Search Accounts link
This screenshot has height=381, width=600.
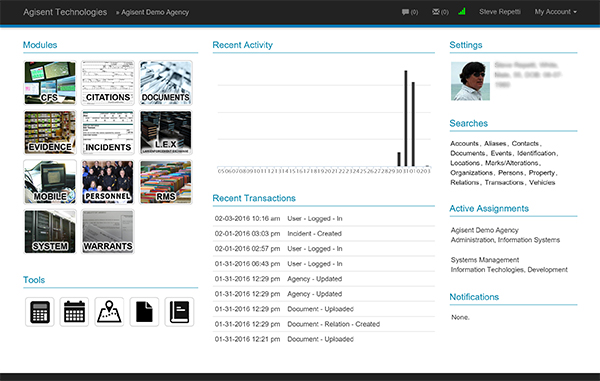pyautogui.click(x=465, y=143)
